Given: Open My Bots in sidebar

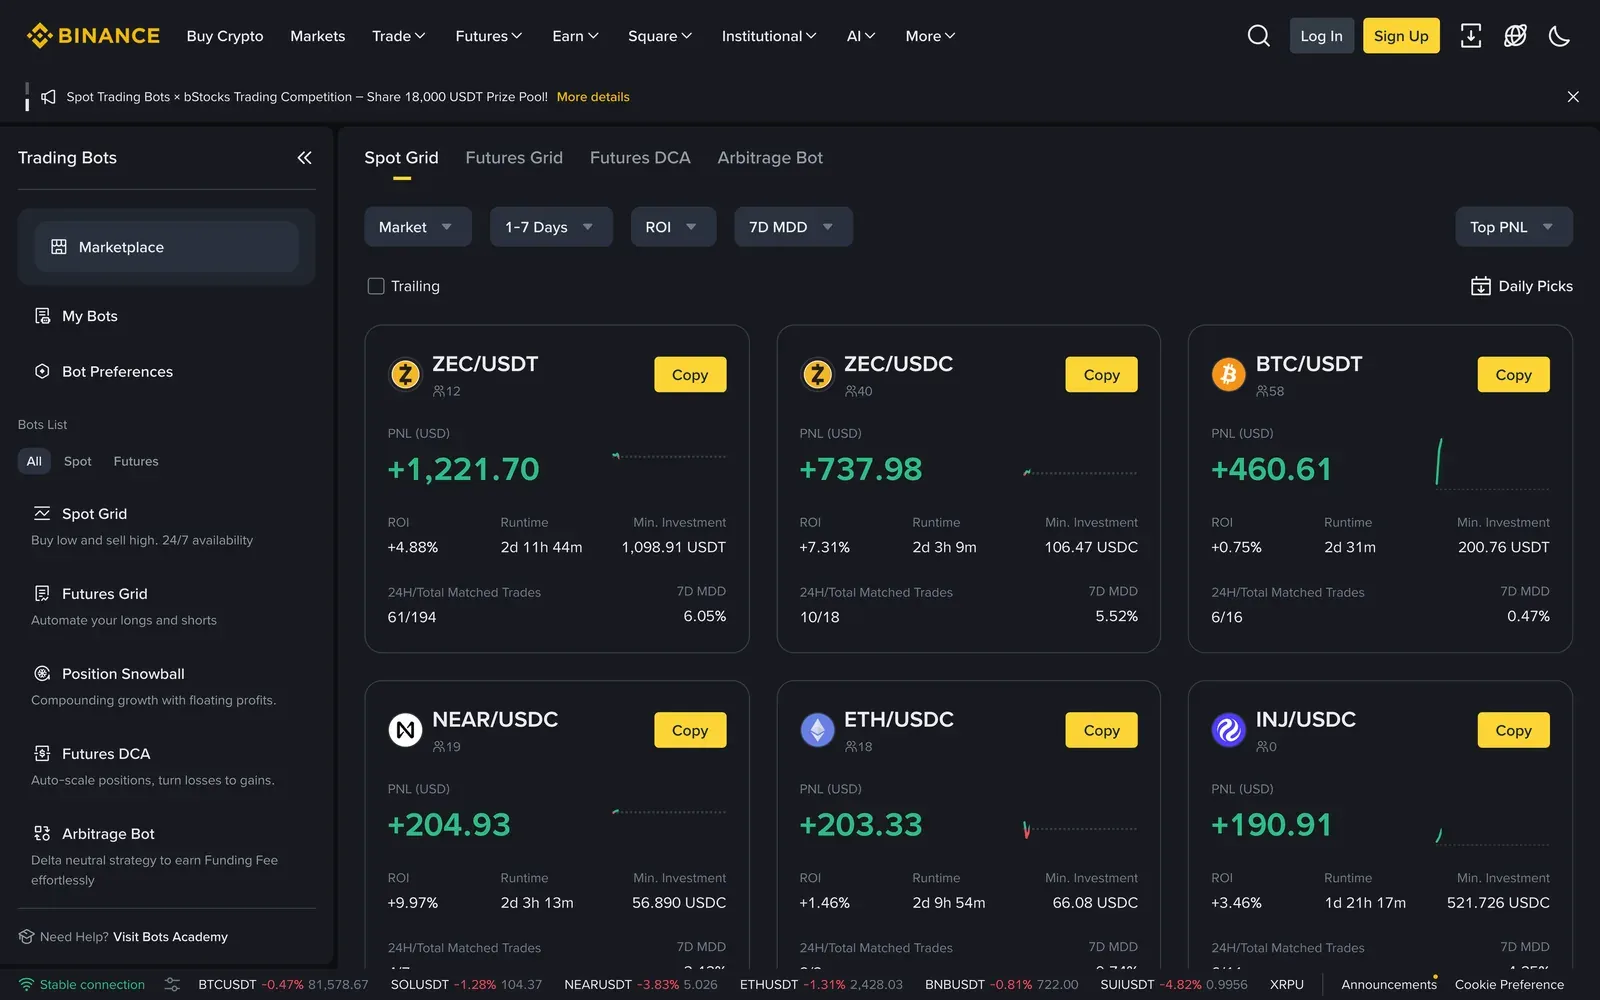Looking at the screenshot, I should coord(90,316).
